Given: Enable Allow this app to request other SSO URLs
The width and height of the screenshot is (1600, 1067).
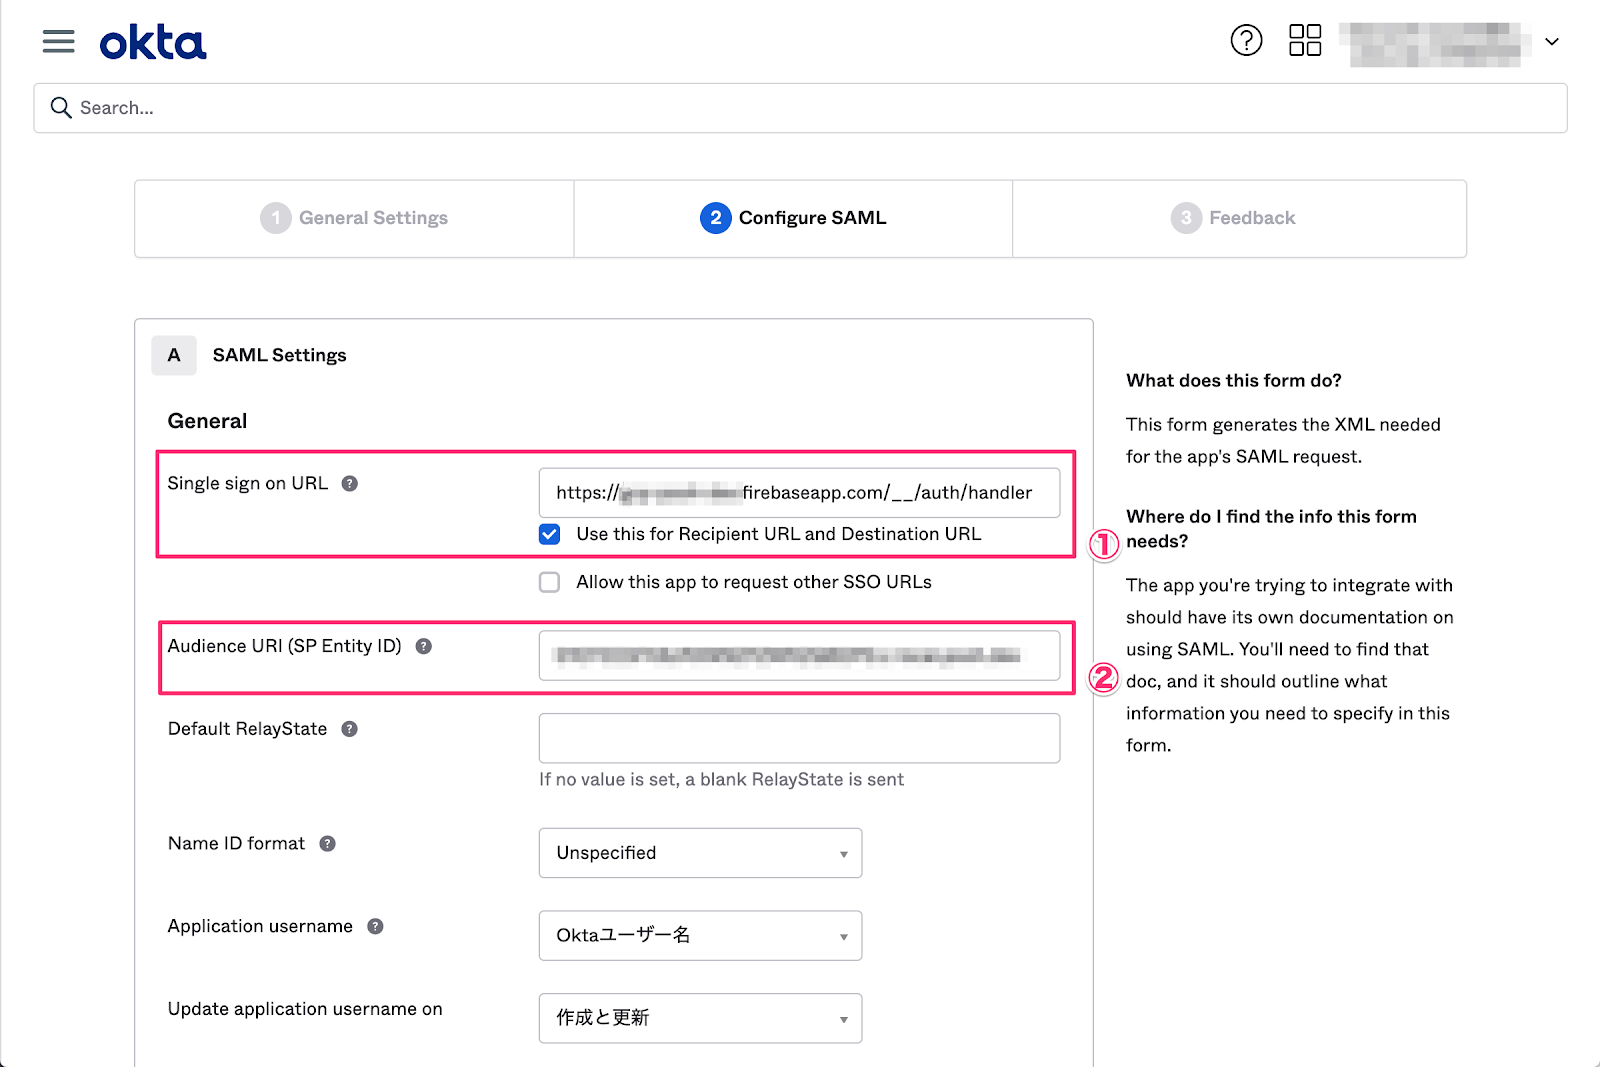Looking at the screenshot, I should 550,582.
